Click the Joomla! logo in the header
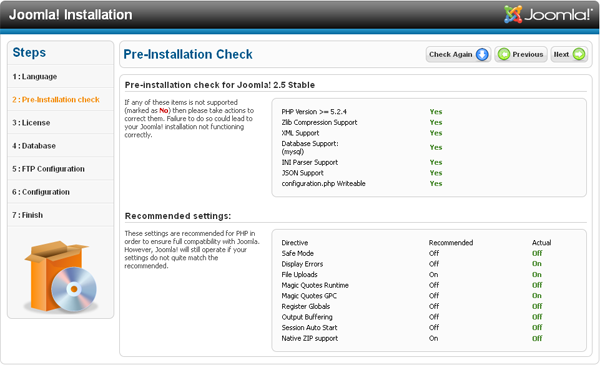This screenshot has width=600, height=365. (548, 15)
